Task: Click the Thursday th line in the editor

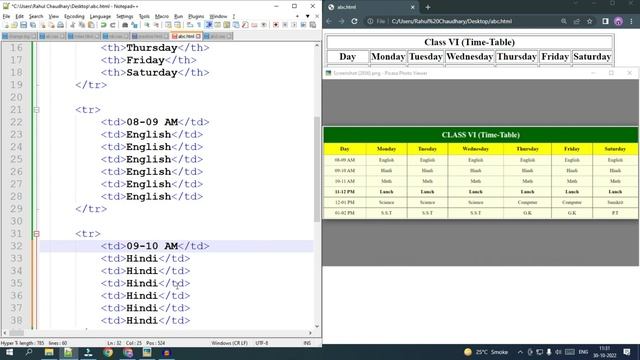Action: (155, 48)
